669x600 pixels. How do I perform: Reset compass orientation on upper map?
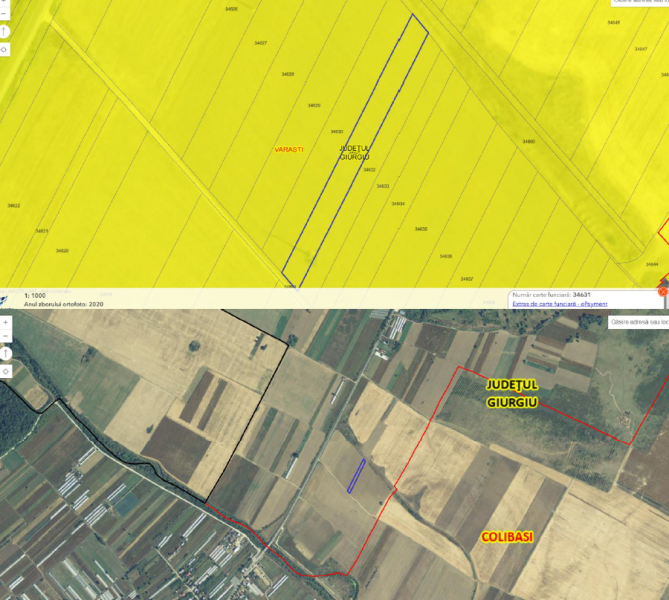[5, 31]
